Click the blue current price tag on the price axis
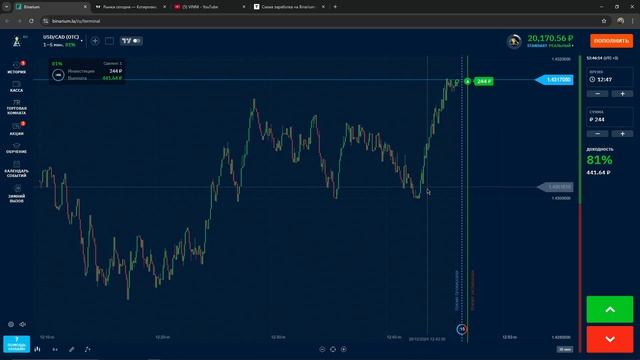 click(554, 80)
